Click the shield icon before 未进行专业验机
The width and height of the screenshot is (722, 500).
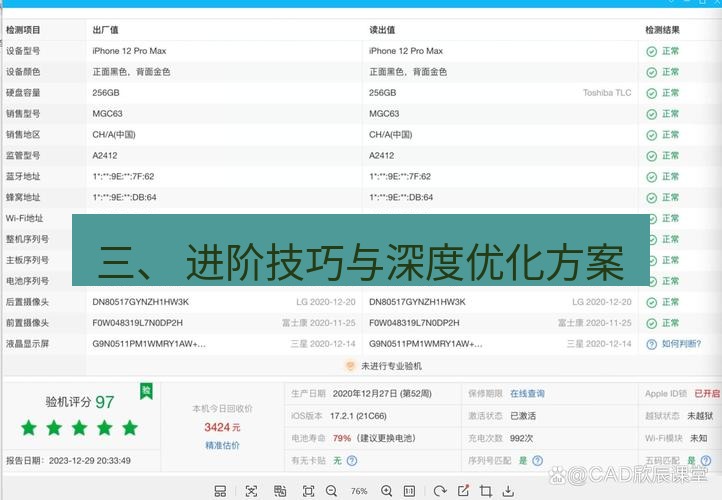[x=350, y=366]
